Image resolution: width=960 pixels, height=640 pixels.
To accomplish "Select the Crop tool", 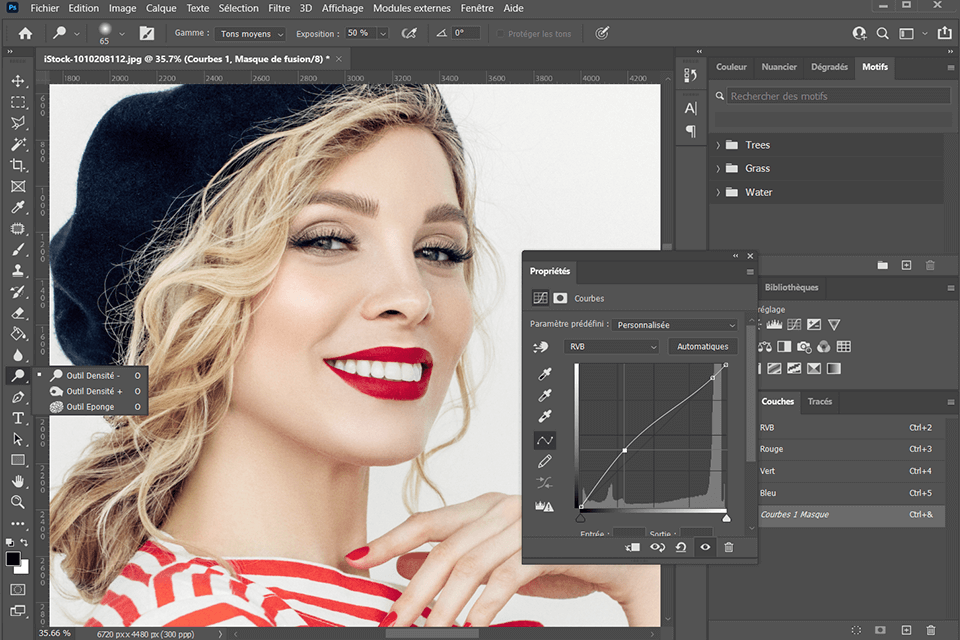I will tap(18, 165).
